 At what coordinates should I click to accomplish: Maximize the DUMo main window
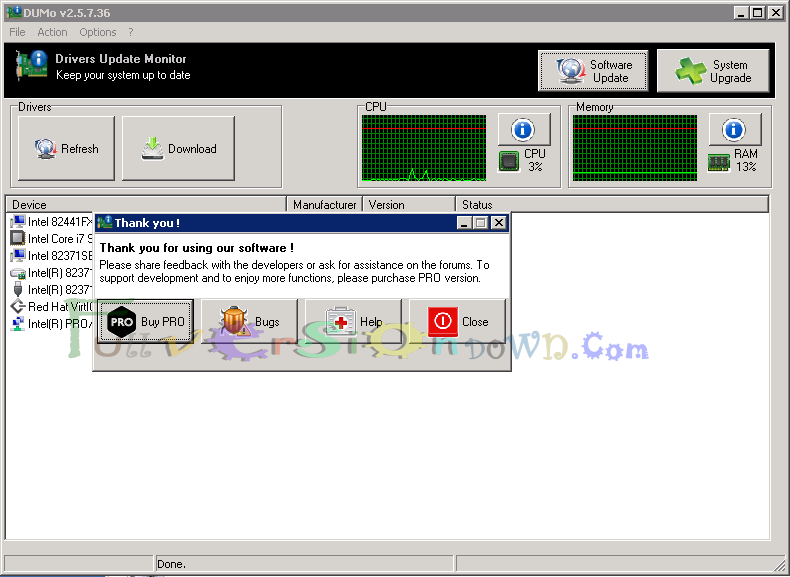coord(757,13)
